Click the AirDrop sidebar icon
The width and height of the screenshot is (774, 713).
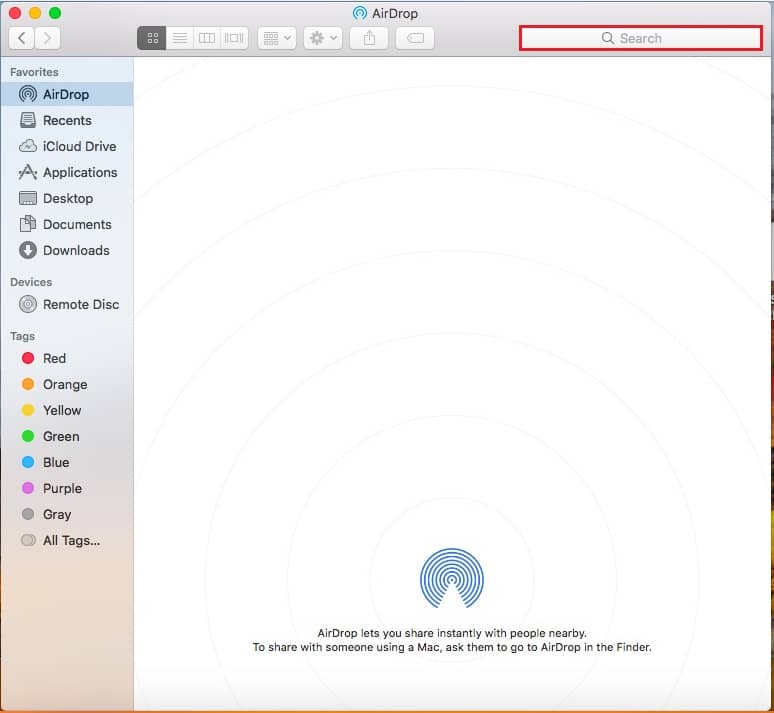tap(28, 94)
